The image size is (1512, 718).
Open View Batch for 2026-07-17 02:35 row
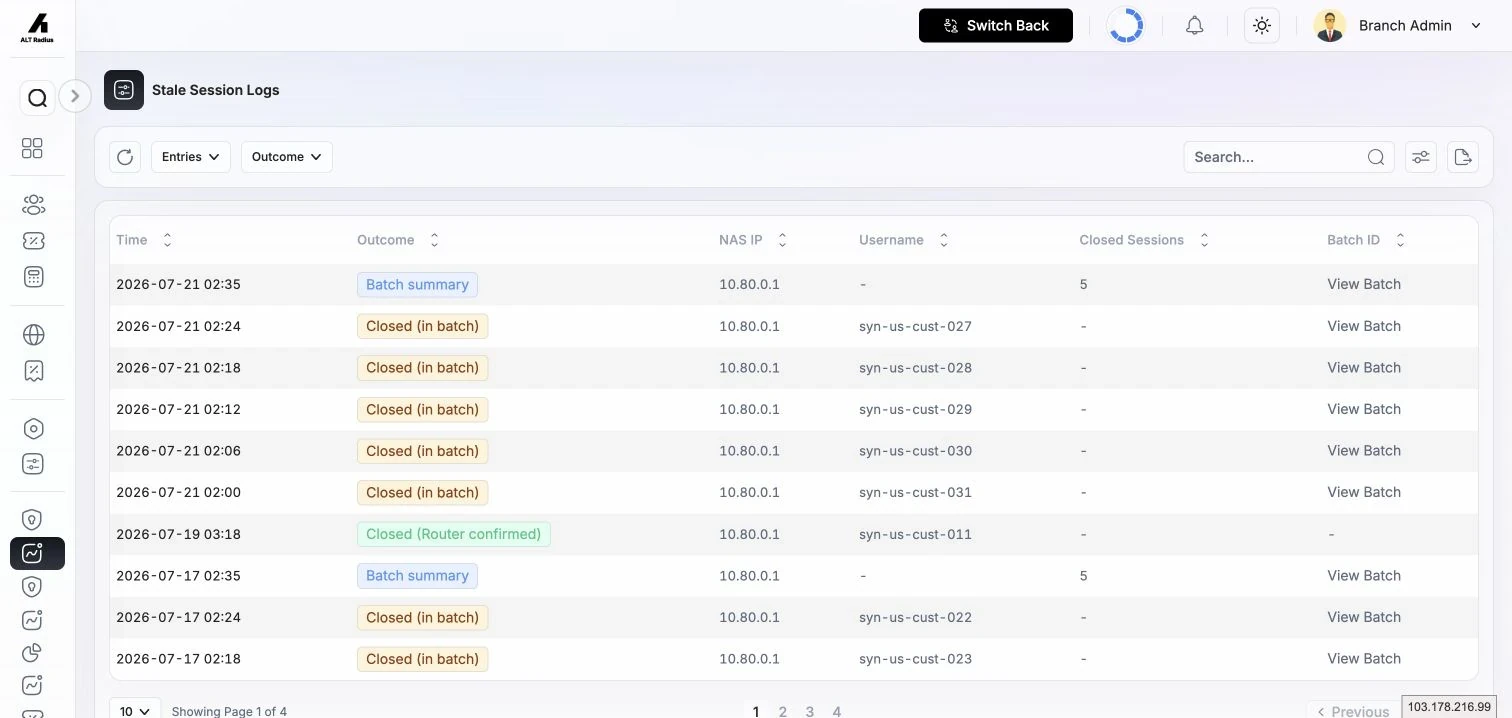1364,576
